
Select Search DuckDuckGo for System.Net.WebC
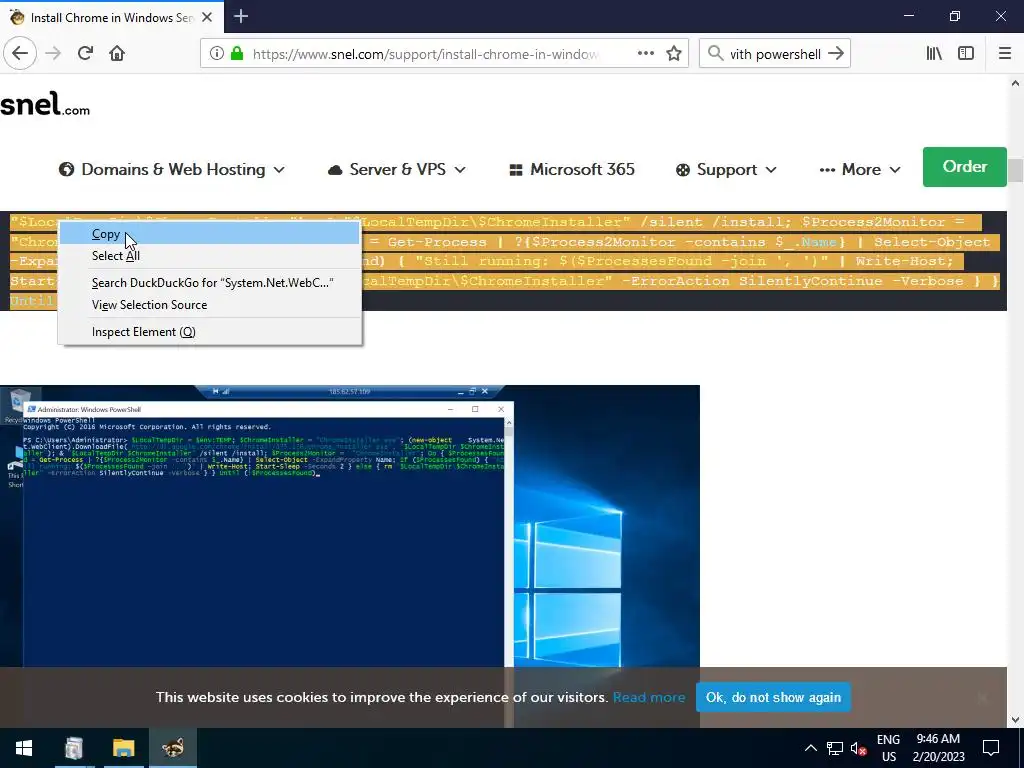210,283
